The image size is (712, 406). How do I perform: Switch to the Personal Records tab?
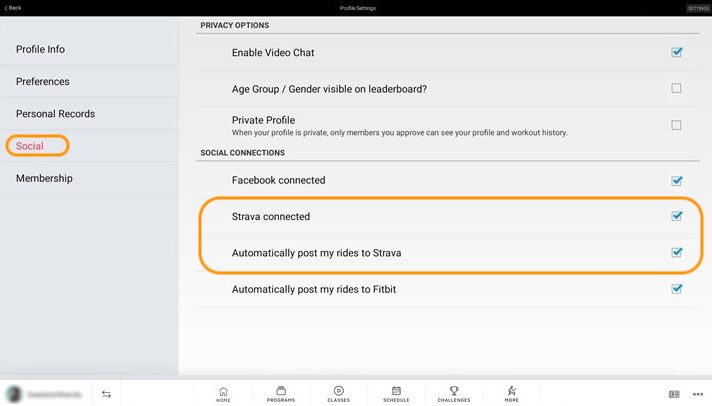pyautogui.click(x=55, y=114)
